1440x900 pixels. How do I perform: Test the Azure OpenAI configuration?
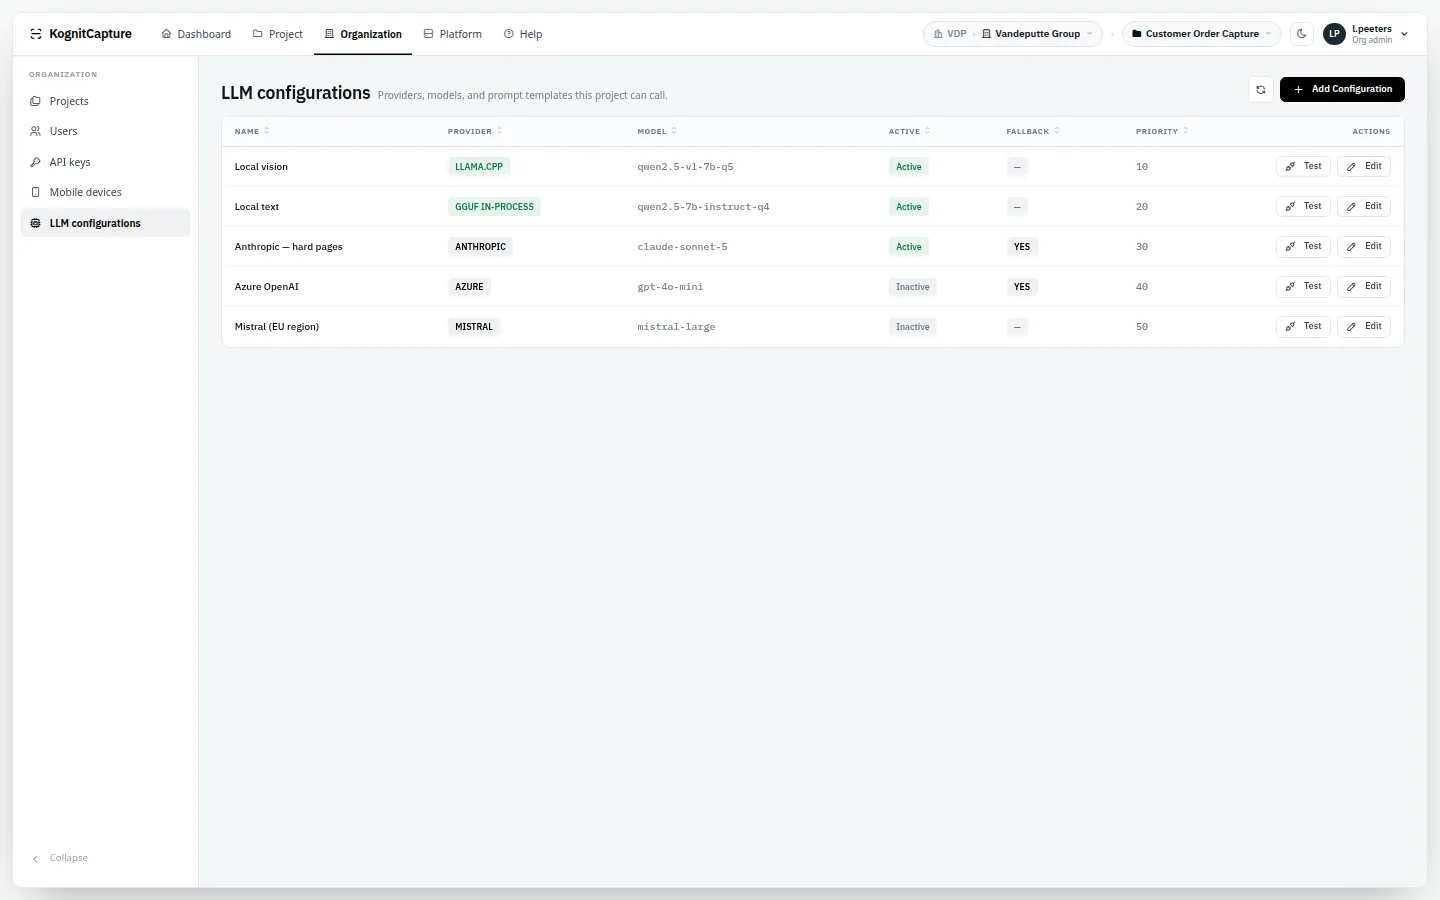pos(1303,286)
